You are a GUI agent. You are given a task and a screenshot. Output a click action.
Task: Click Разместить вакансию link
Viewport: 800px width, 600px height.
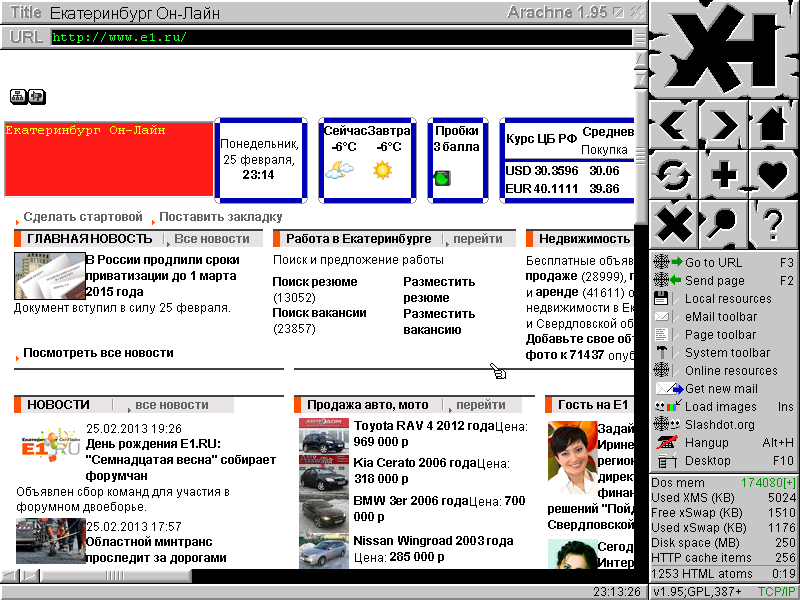(x=439, y=321)
